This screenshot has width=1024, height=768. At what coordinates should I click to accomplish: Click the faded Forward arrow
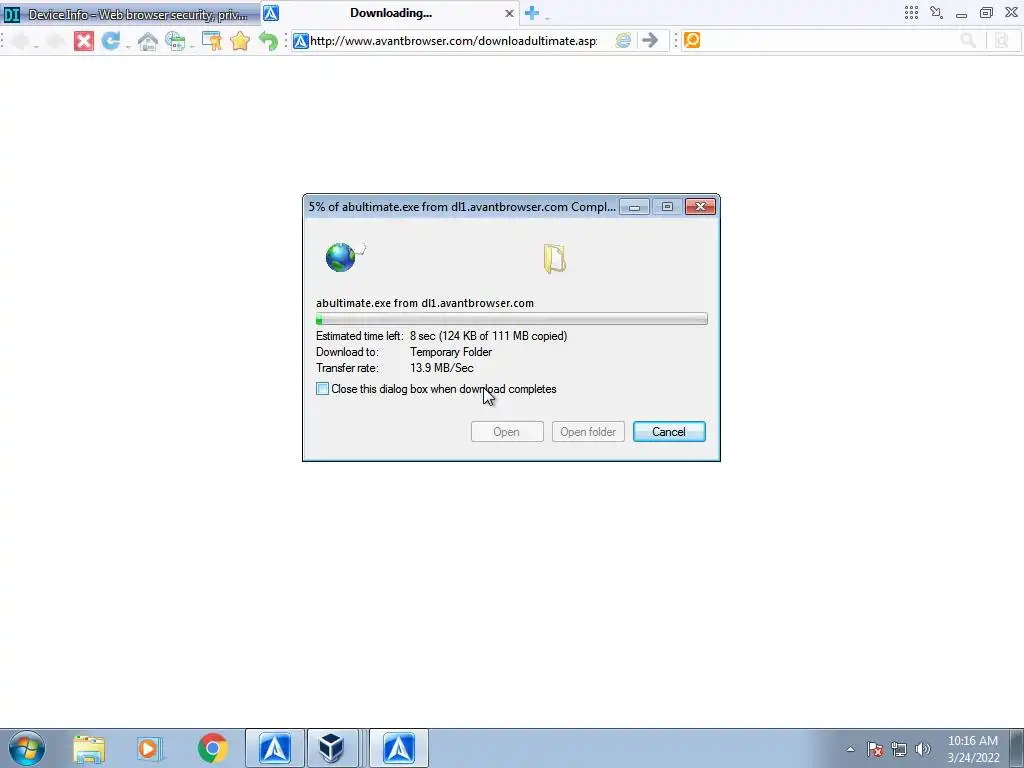point(55,41)
